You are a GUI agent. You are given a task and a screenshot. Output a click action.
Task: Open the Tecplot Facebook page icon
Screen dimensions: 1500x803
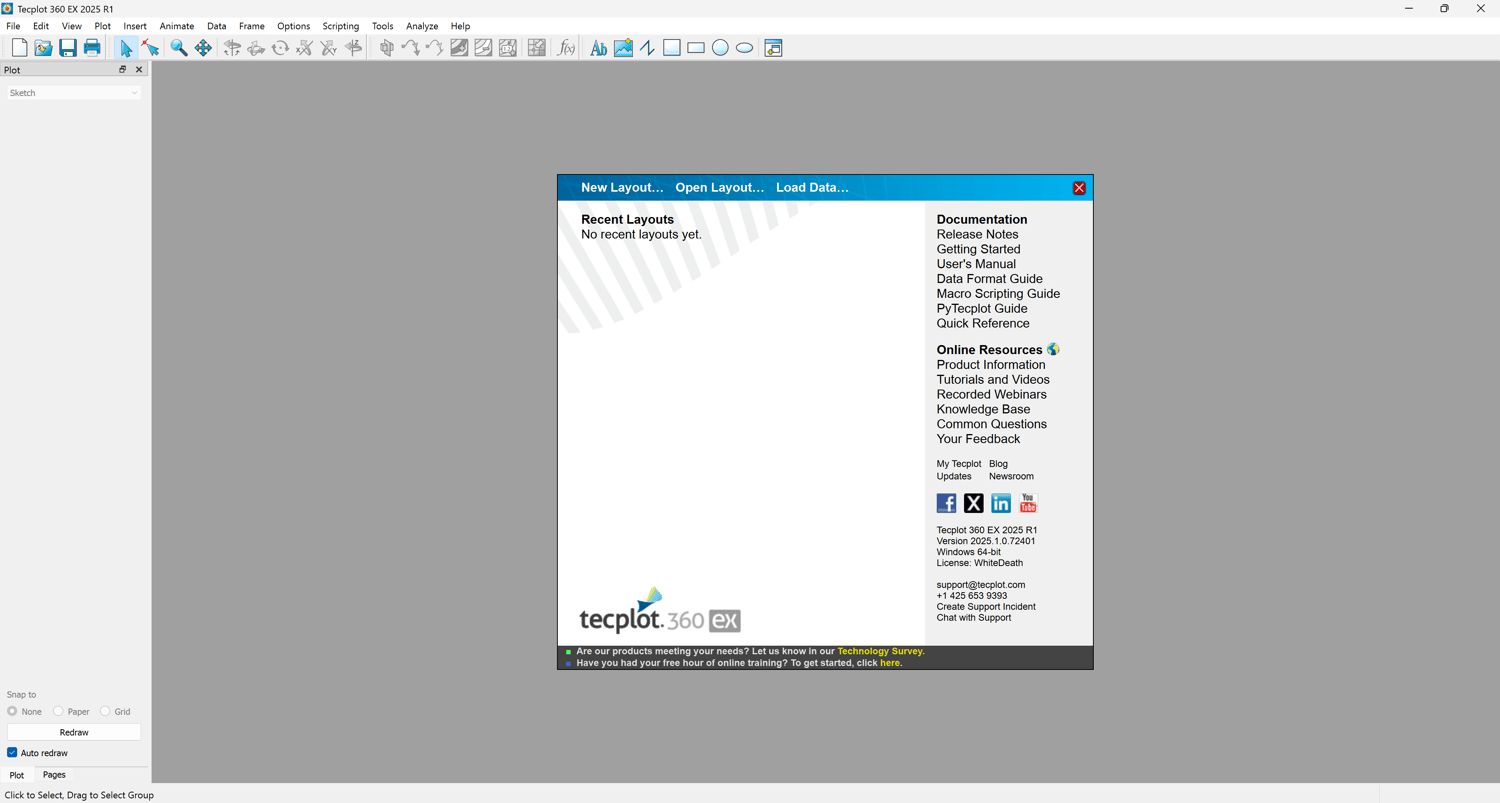(x=946, y=503)
